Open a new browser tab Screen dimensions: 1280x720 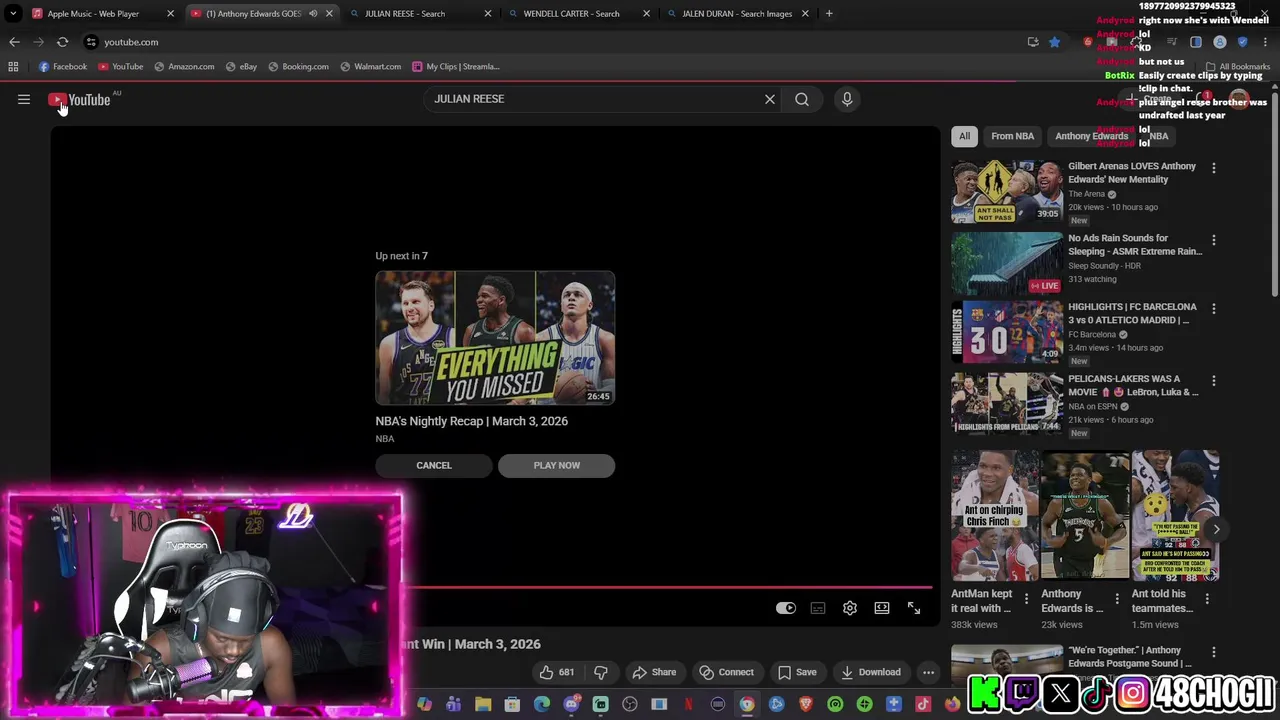tap(829, 13)
